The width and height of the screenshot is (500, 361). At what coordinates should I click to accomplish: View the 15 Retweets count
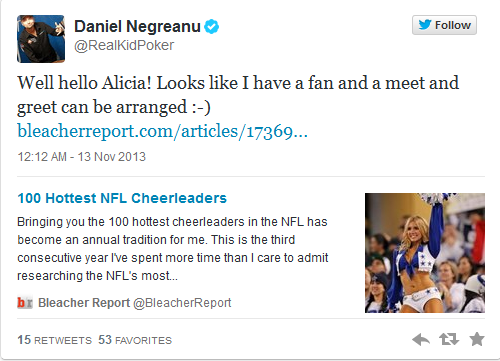[x=54, y=340]
